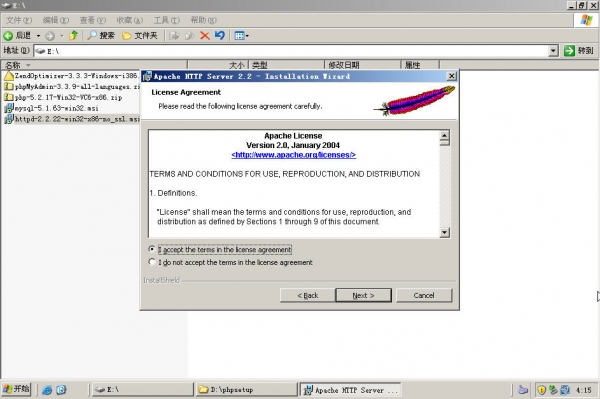Cancel the Apache installation wizard

point(424,295)
